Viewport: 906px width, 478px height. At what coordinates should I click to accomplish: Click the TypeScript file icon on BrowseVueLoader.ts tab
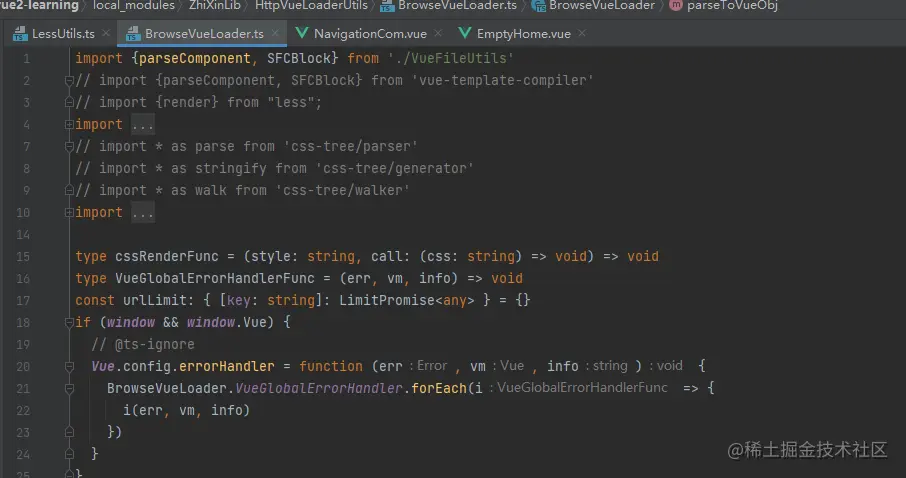pos(133,34)
